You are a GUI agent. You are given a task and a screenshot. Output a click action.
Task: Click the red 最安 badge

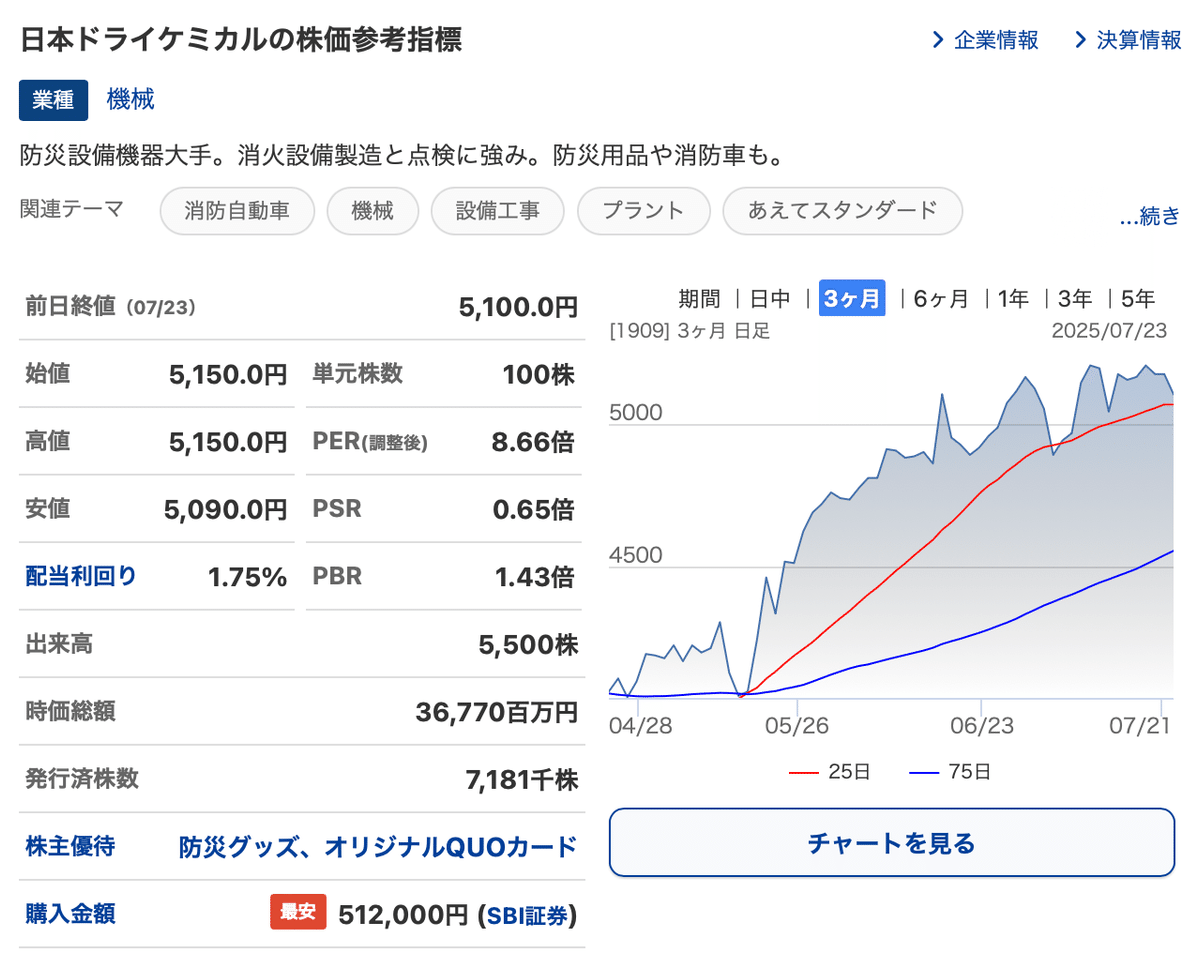[x=298, y=913]
